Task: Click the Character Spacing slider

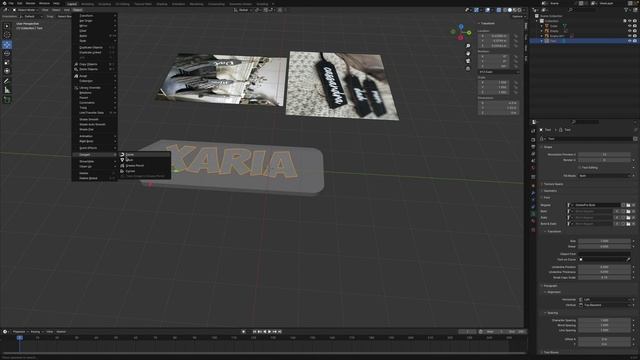Action: [x=604, y=320]
